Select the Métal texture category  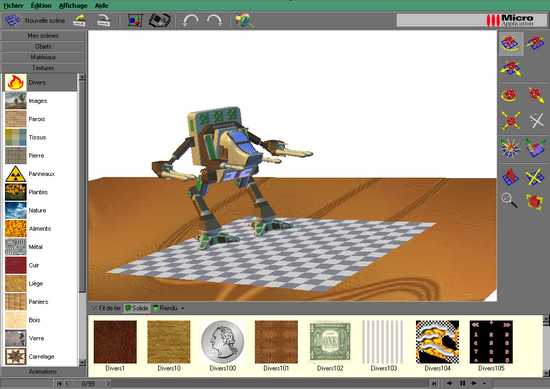pyautogui.click(x=40, y=247)
